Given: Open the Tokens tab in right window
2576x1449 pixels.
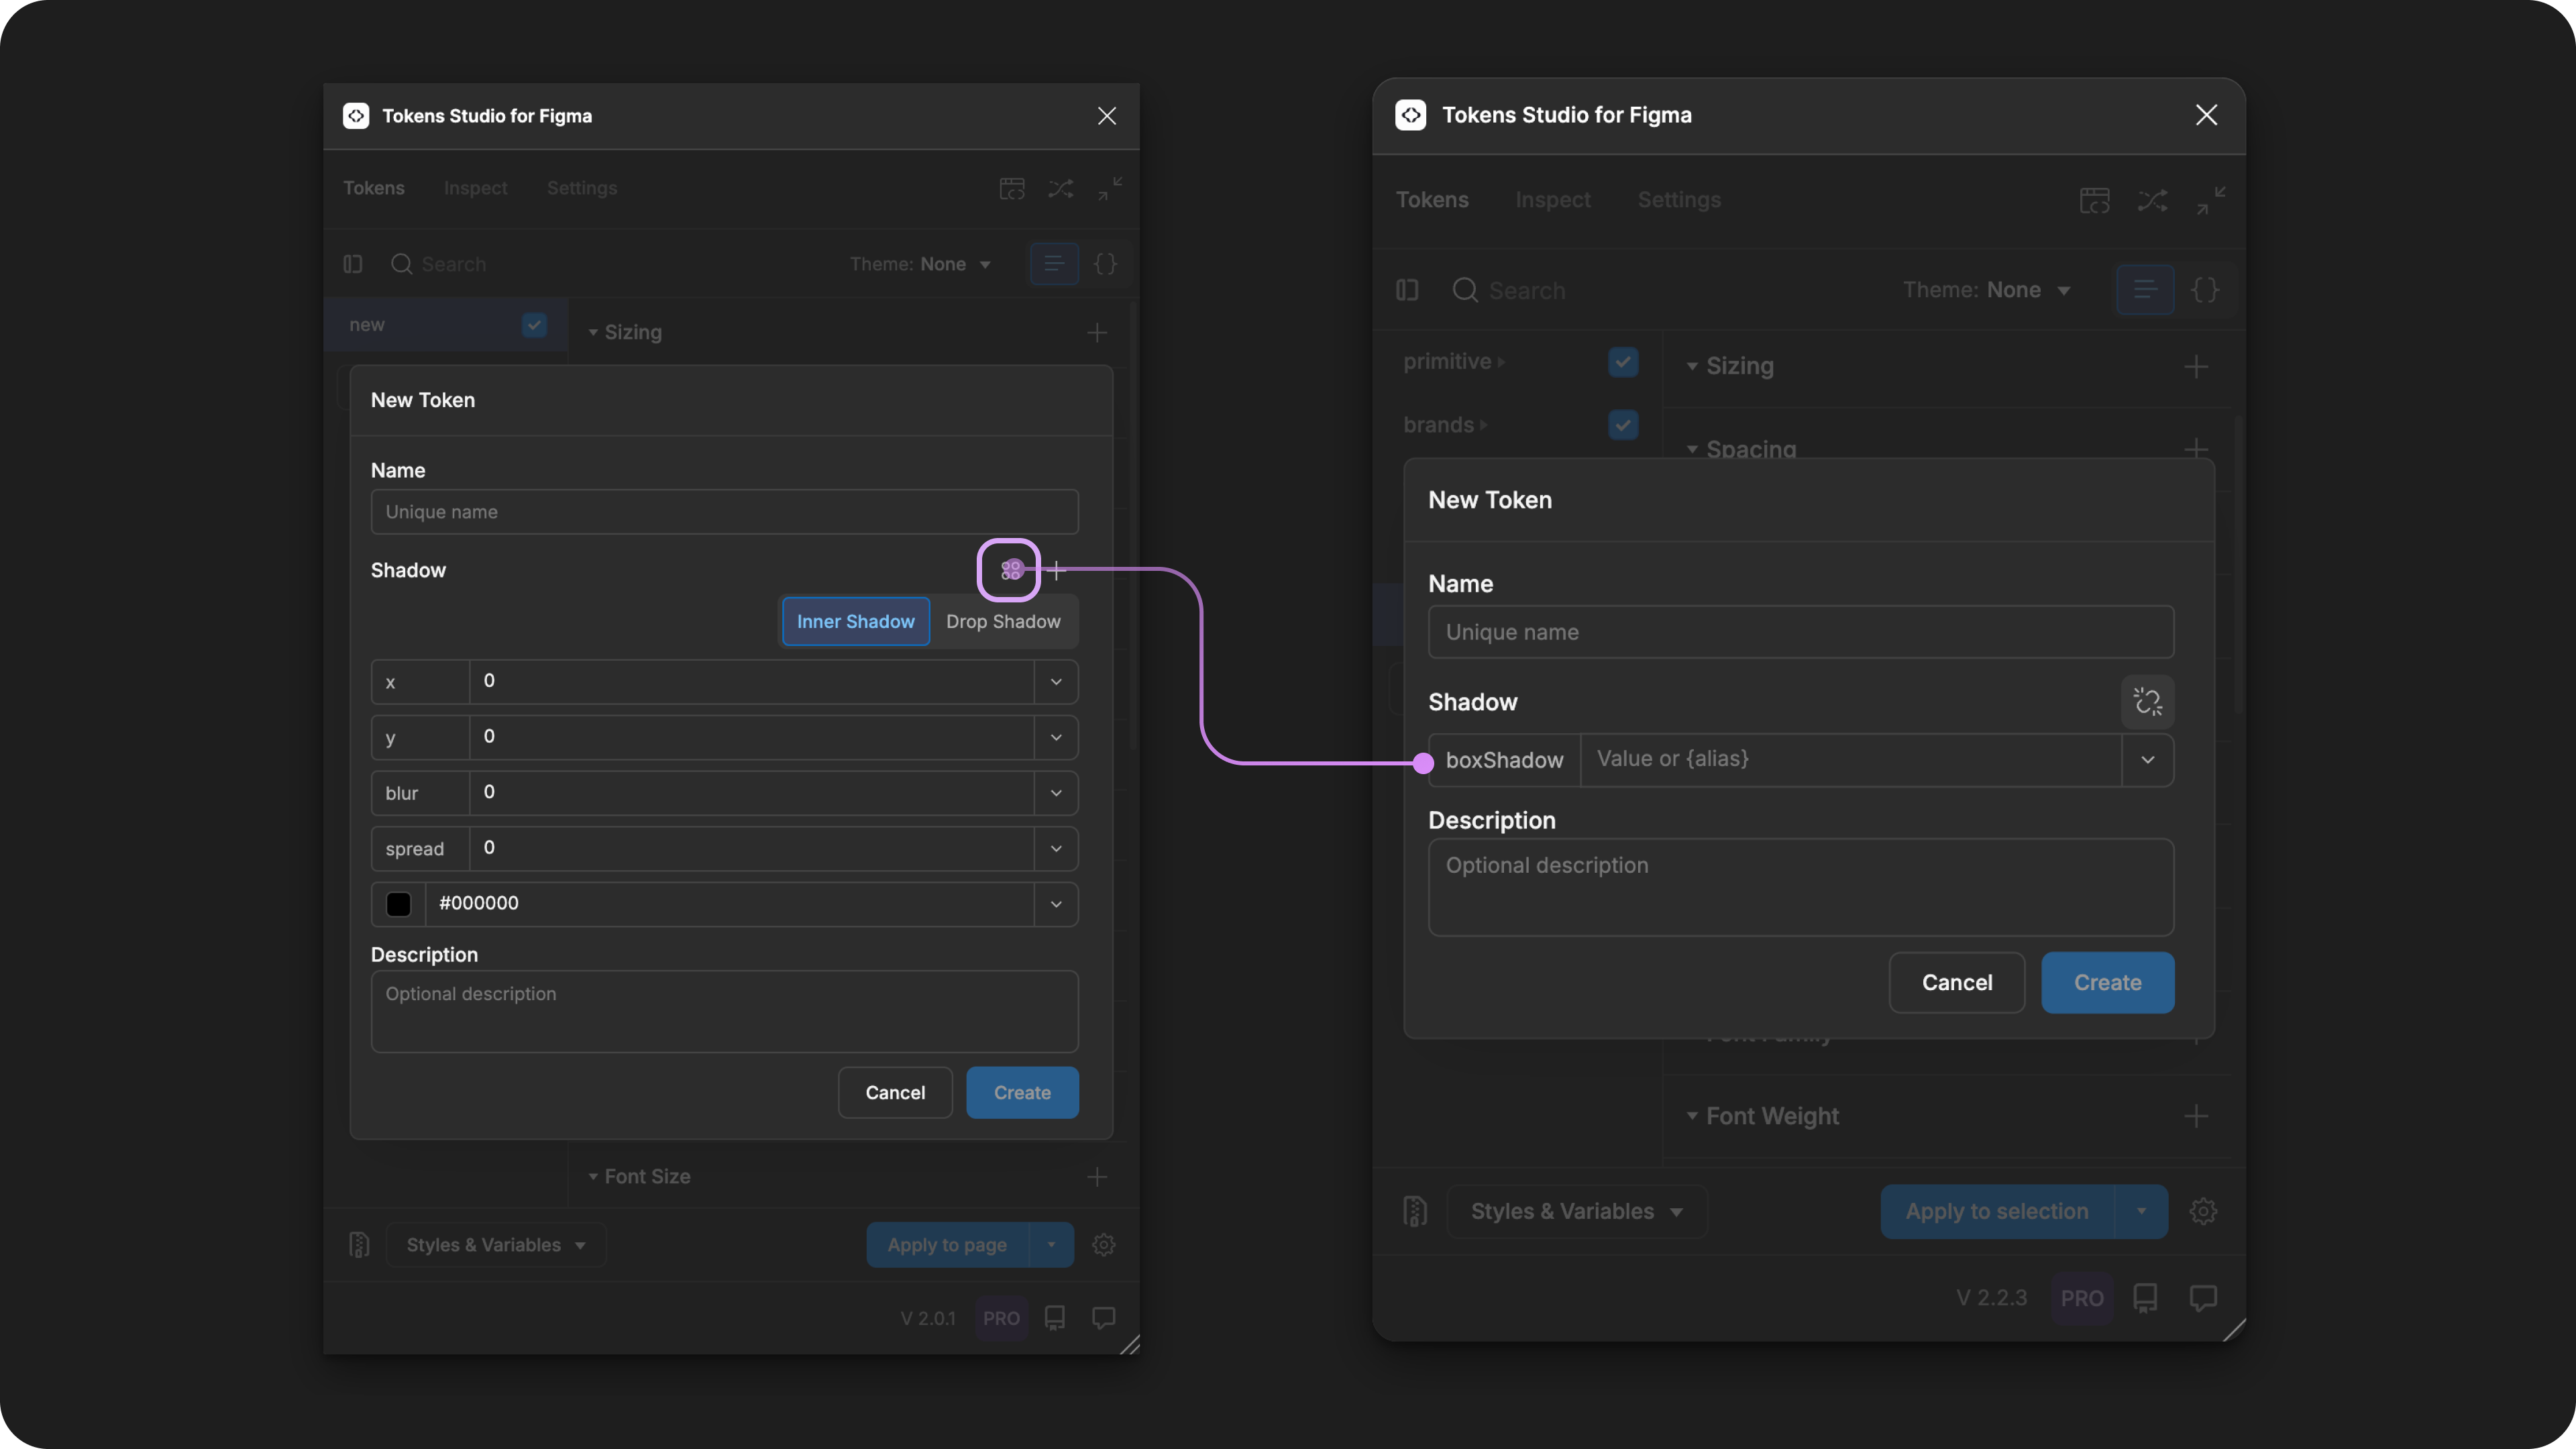Looking at the screenshot, I should 1432,200.
